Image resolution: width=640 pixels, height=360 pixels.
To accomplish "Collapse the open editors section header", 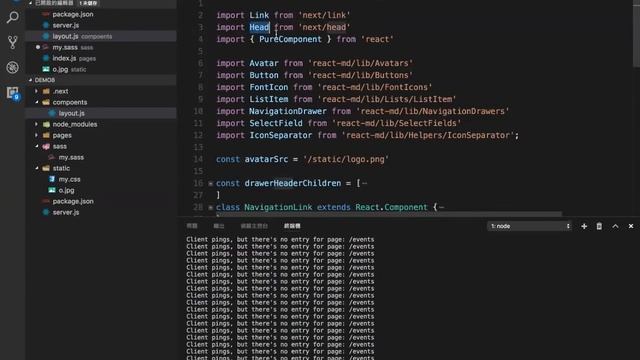I will coord(102,3).
